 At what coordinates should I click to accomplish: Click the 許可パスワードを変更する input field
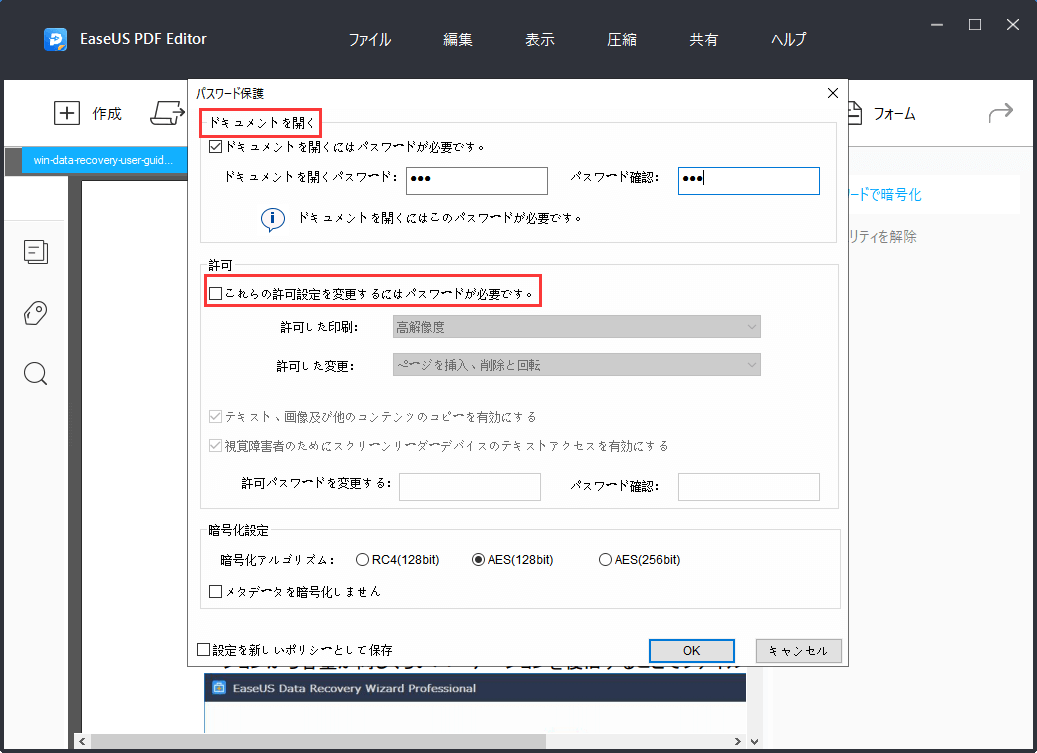tap(470, 487)
